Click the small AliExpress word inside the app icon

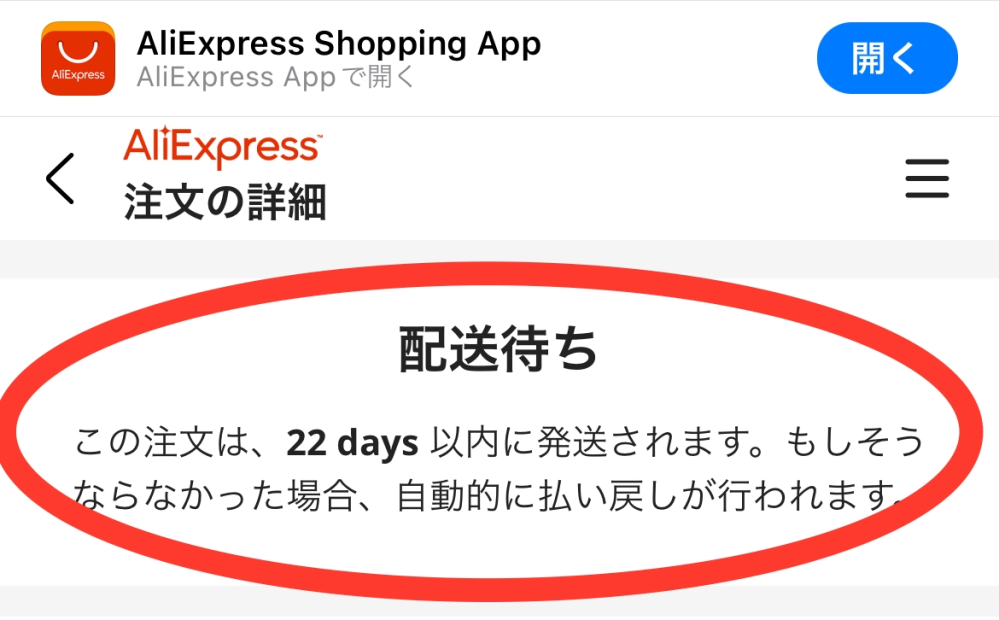point(78,75)
